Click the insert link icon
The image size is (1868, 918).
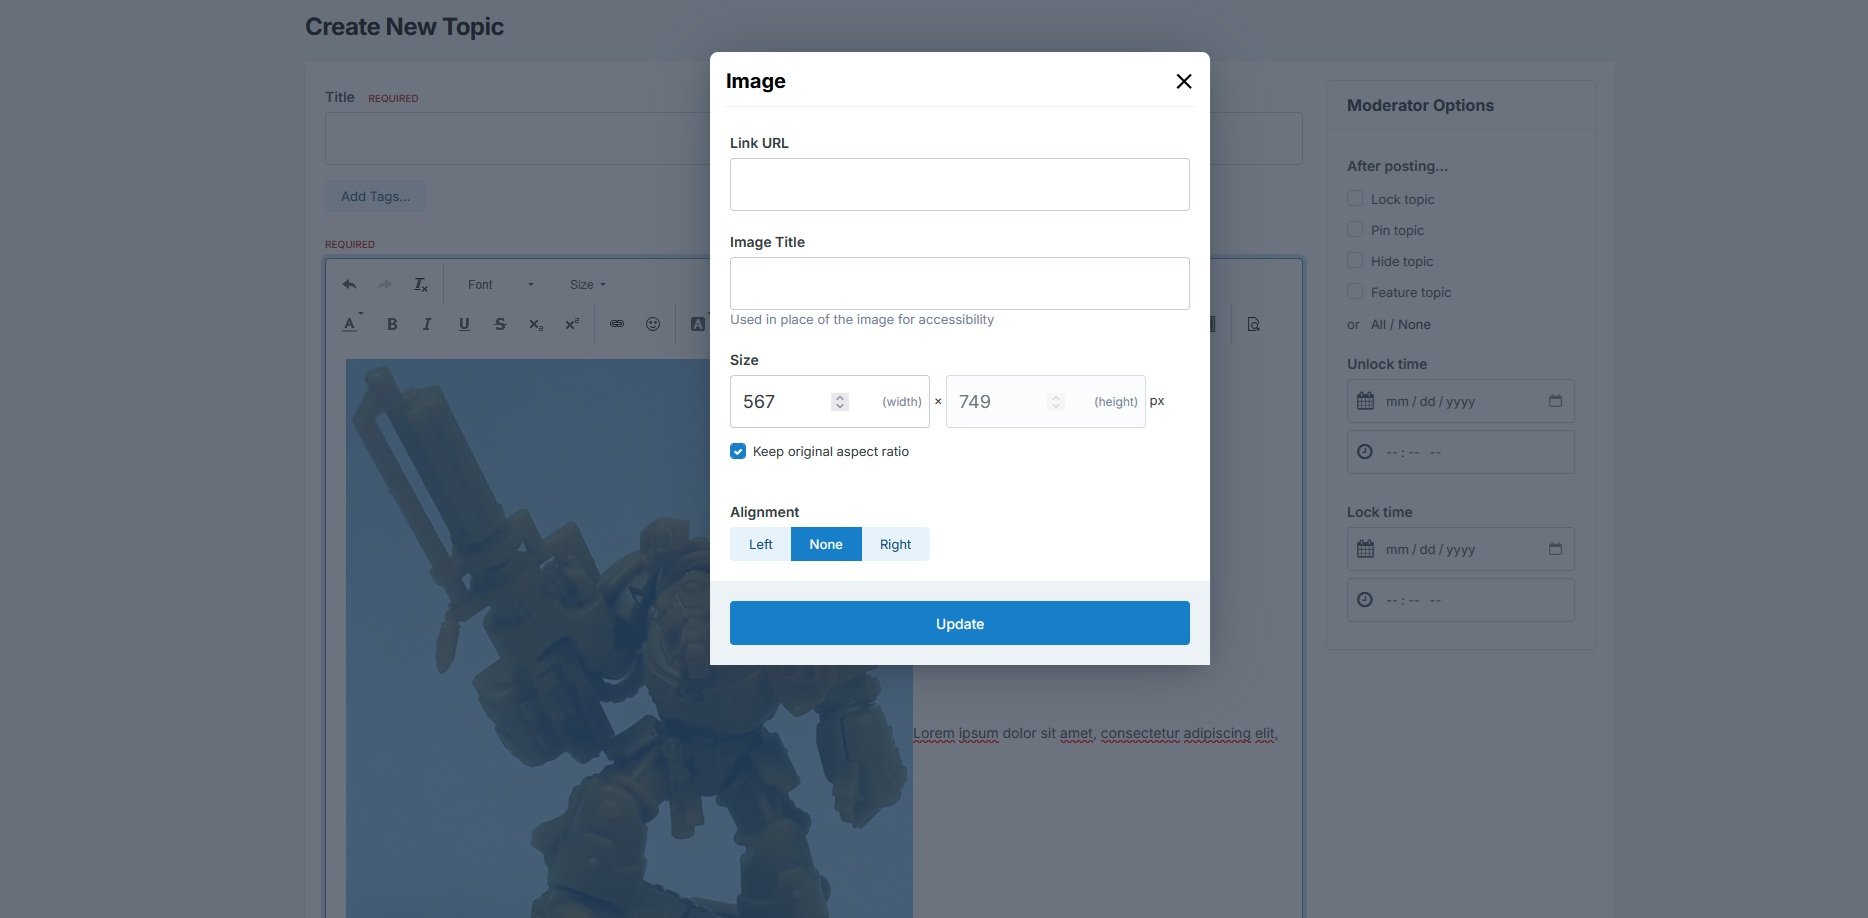point(617,324)
